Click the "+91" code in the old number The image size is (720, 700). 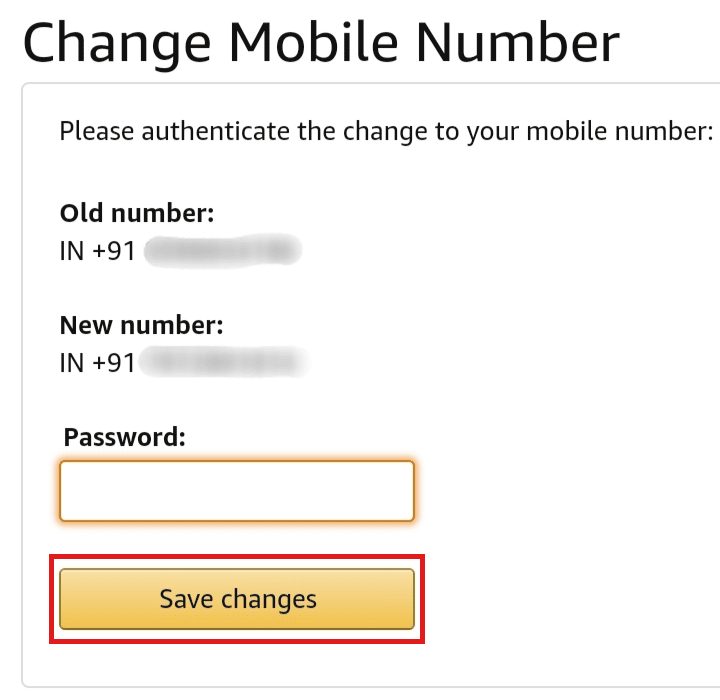click(114, 251)
